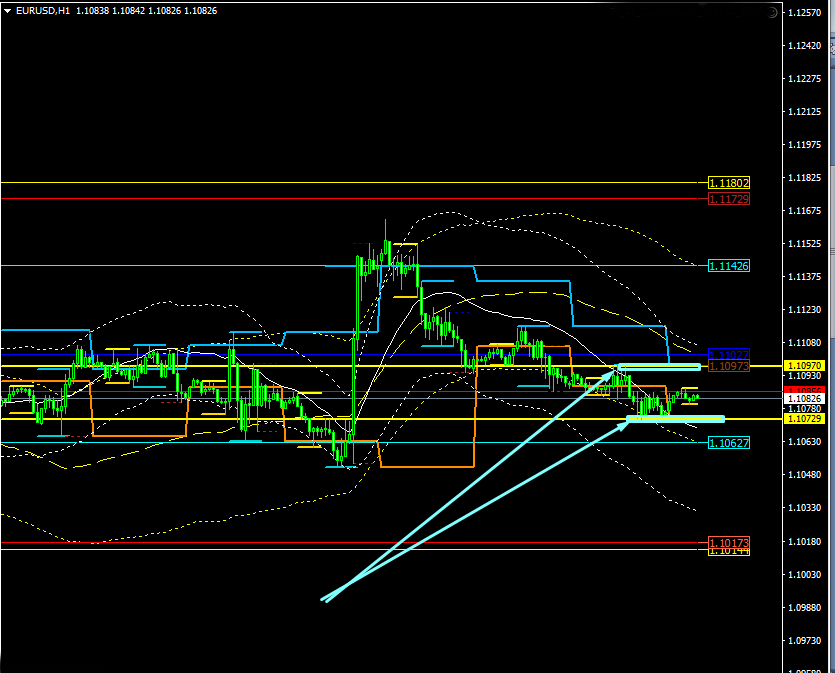Select the brown 1.10973 line label
Viewport: 835px width, 673px height.
pyautogui.click(x=729, y=366)
